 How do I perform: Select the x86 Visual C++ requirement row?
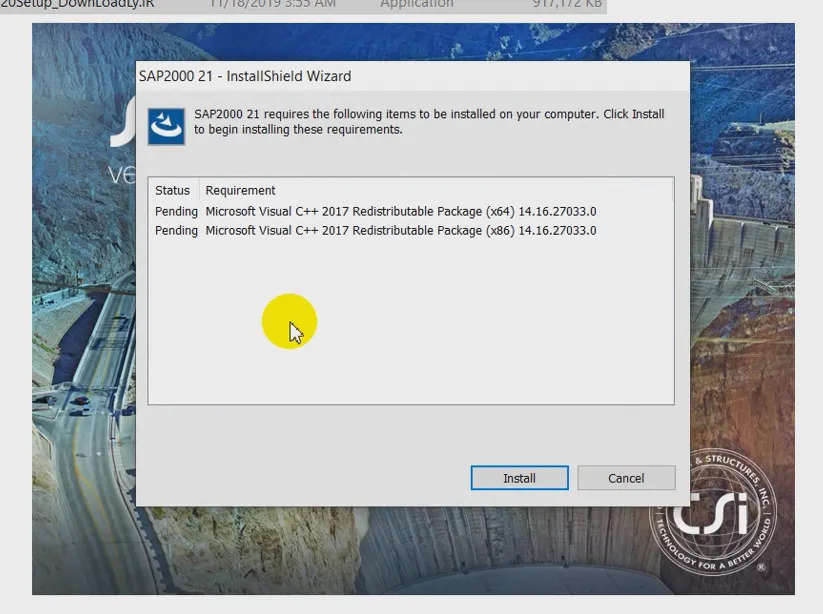coord(400,230)
